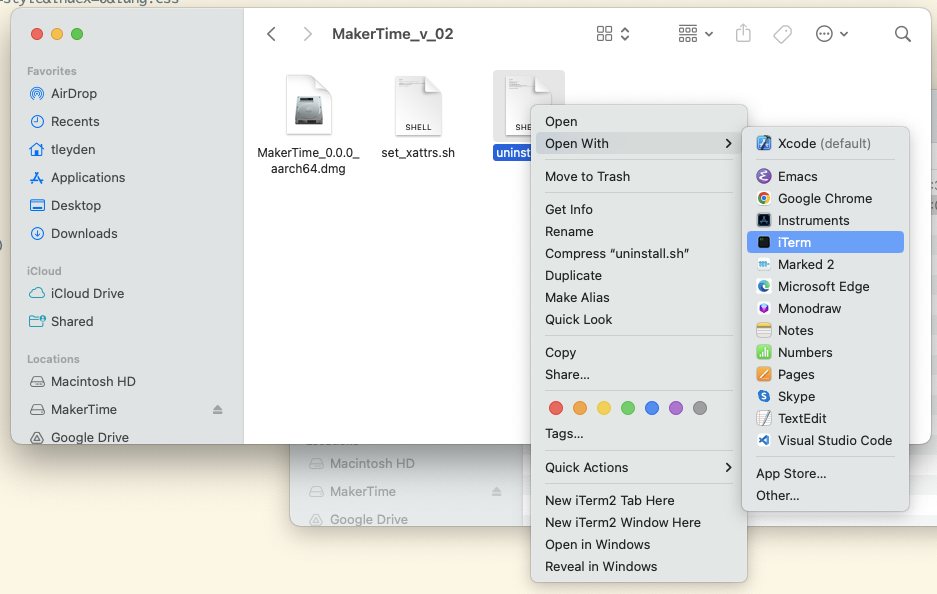
Task: Apply the gray tag color
Action: tap(700, 408)
